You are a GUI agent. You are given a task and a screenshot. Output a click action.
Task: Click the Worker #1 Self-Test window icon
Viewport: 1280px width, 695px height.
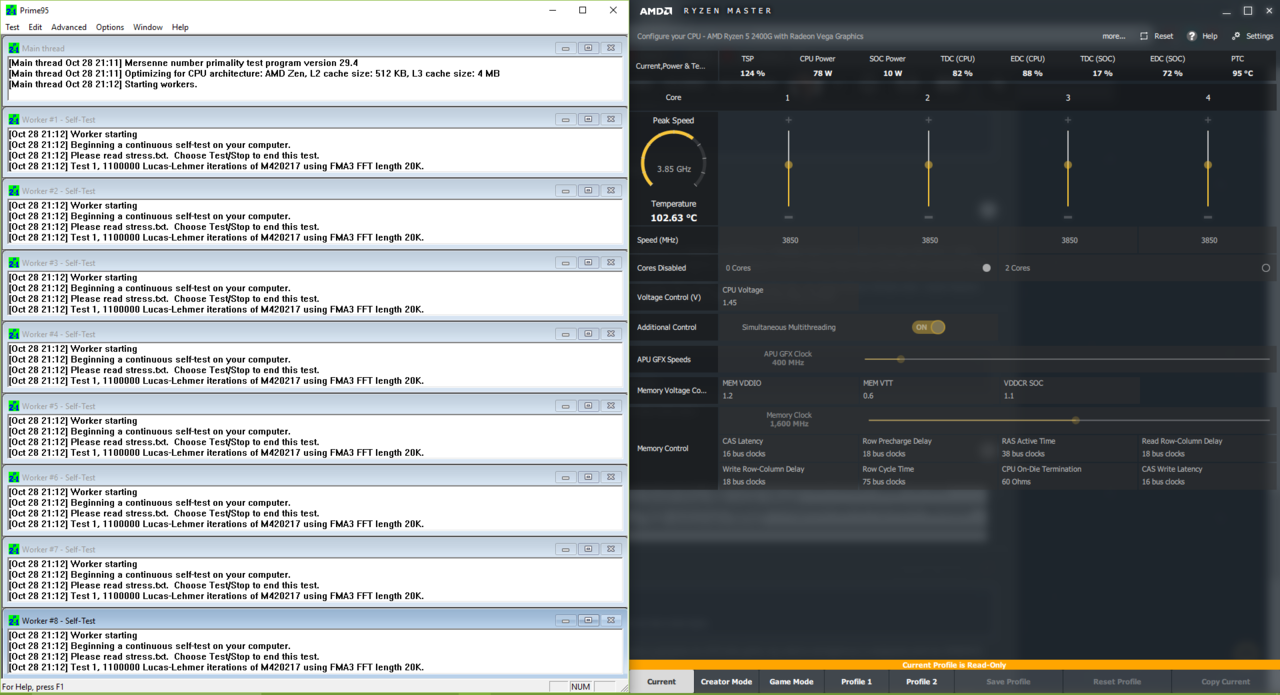(14, 119)
